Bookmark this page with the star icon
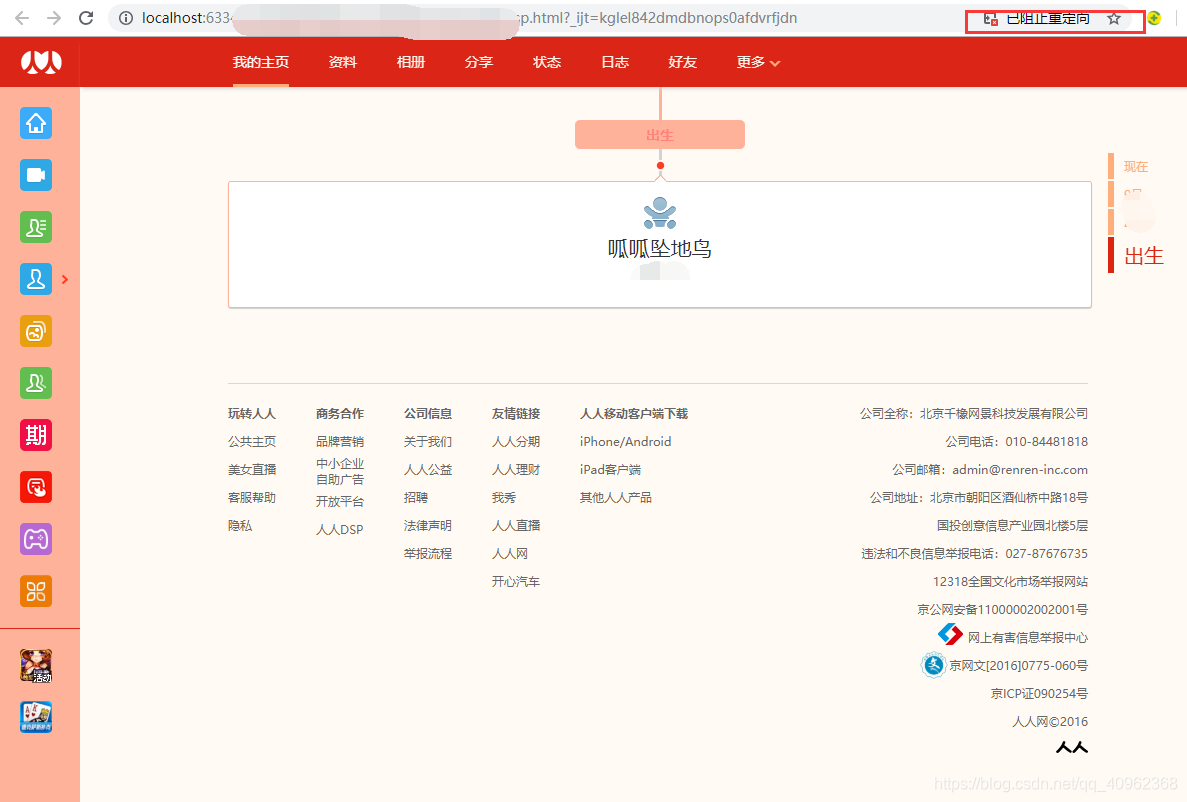The width and height of the screenshot is (1187, 802). point(1114,19)
